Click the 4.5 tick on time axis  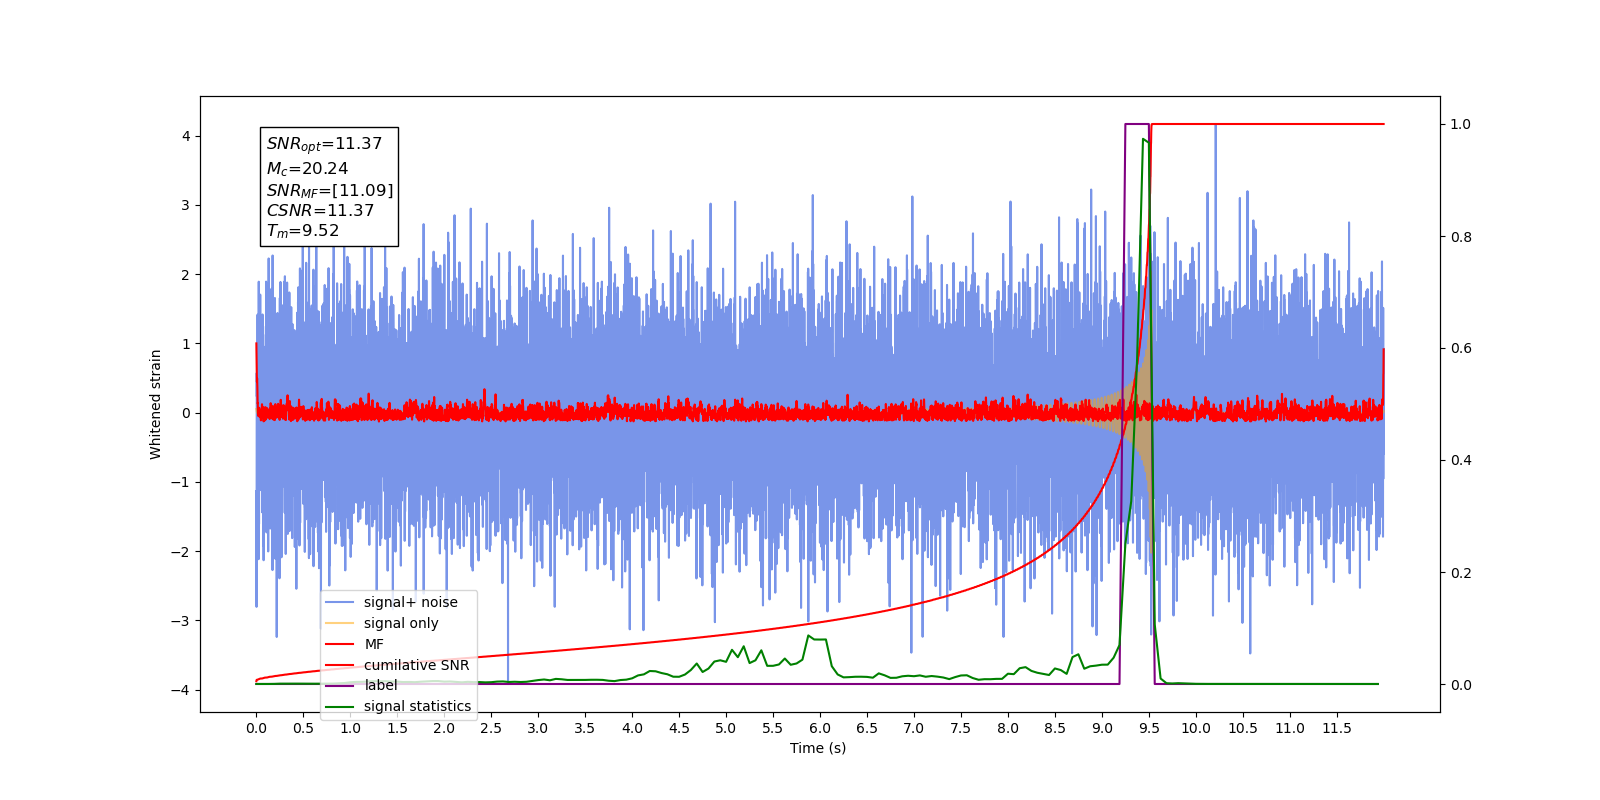[679, 728]
